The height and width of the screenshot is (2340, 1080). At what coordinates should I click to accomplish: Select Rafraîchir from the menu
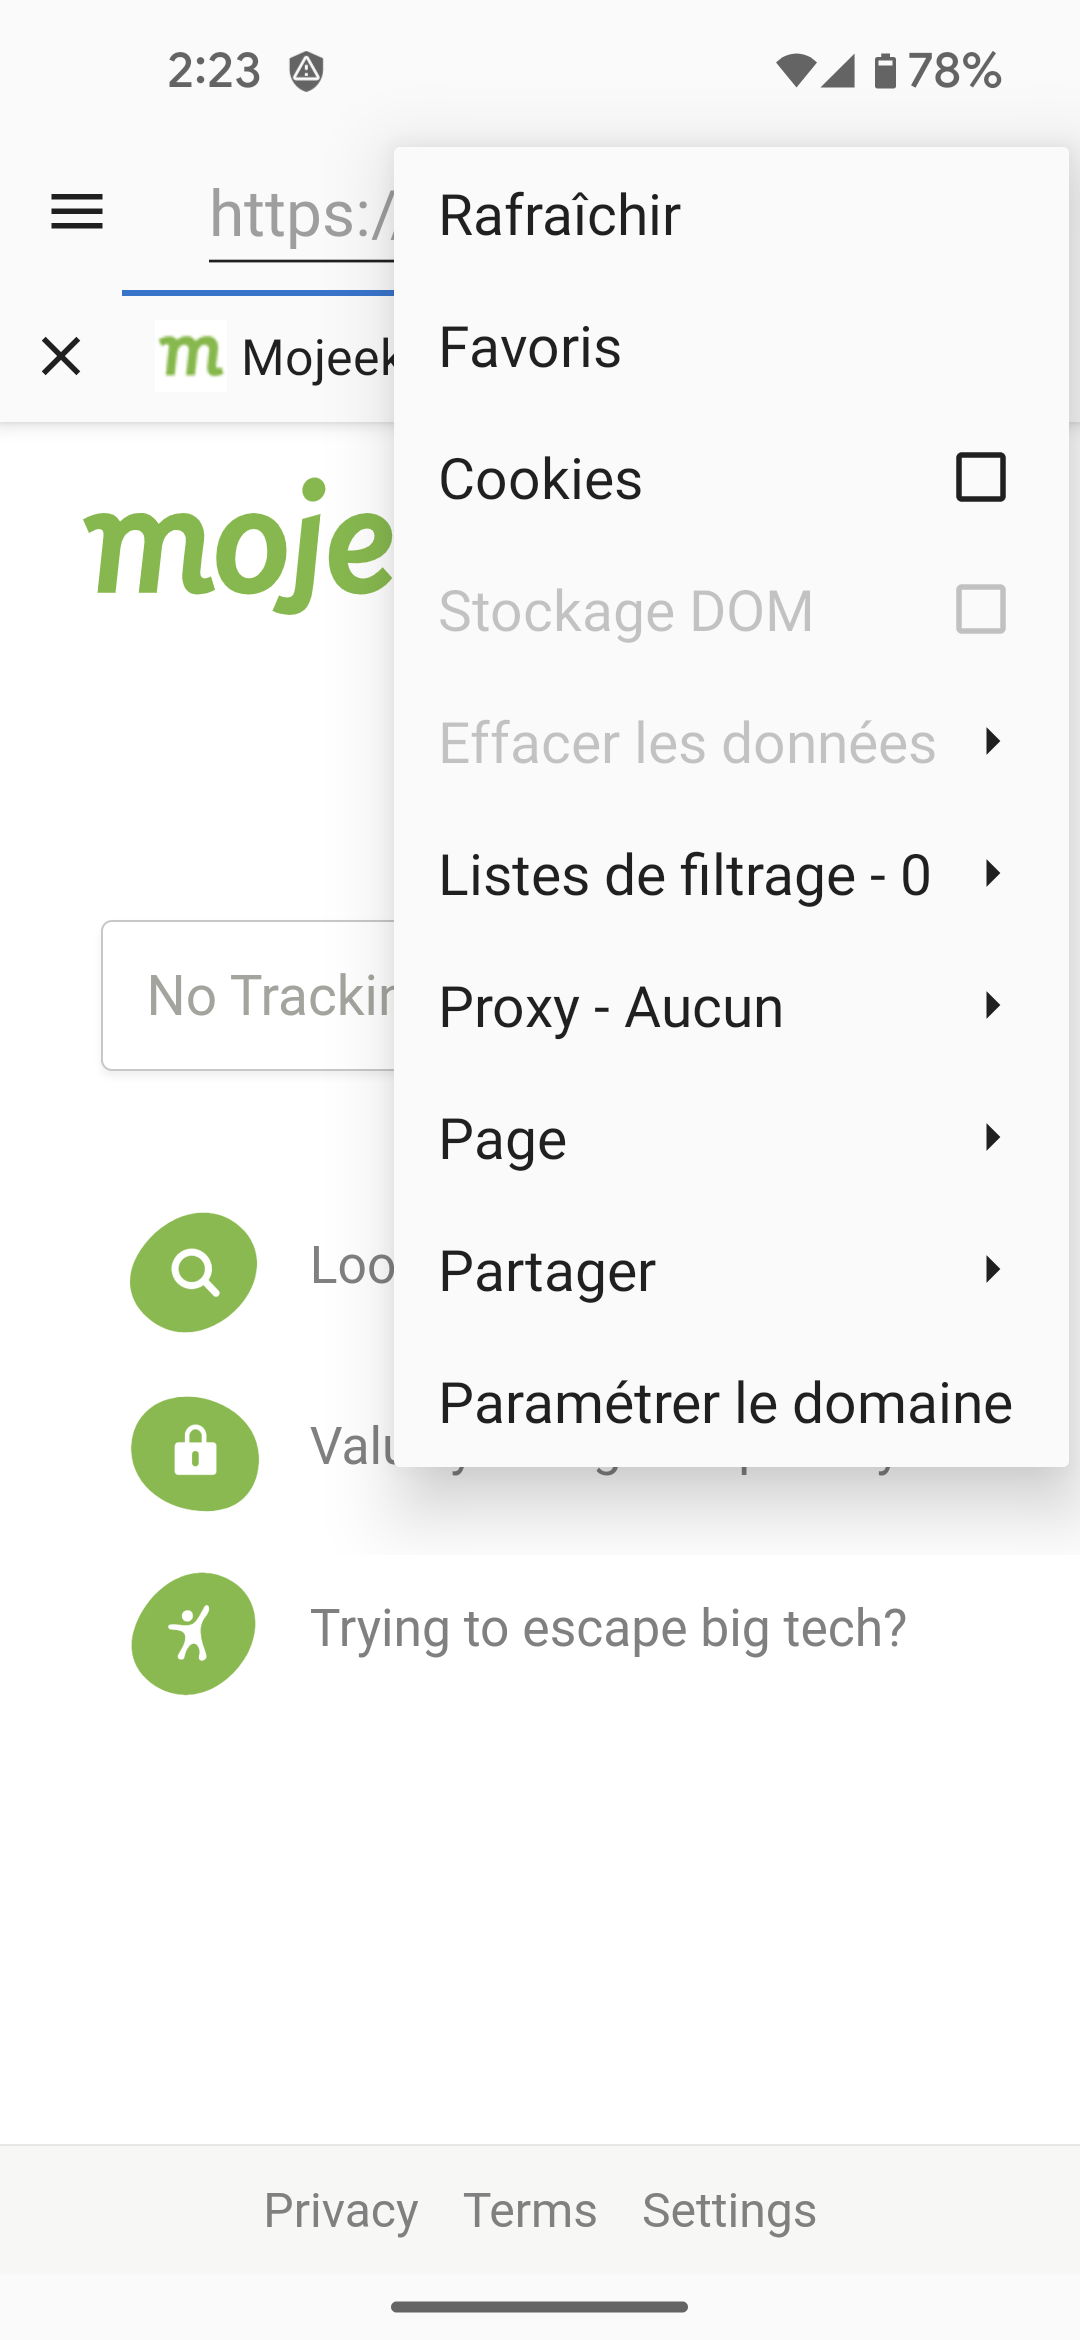(560, 215)
